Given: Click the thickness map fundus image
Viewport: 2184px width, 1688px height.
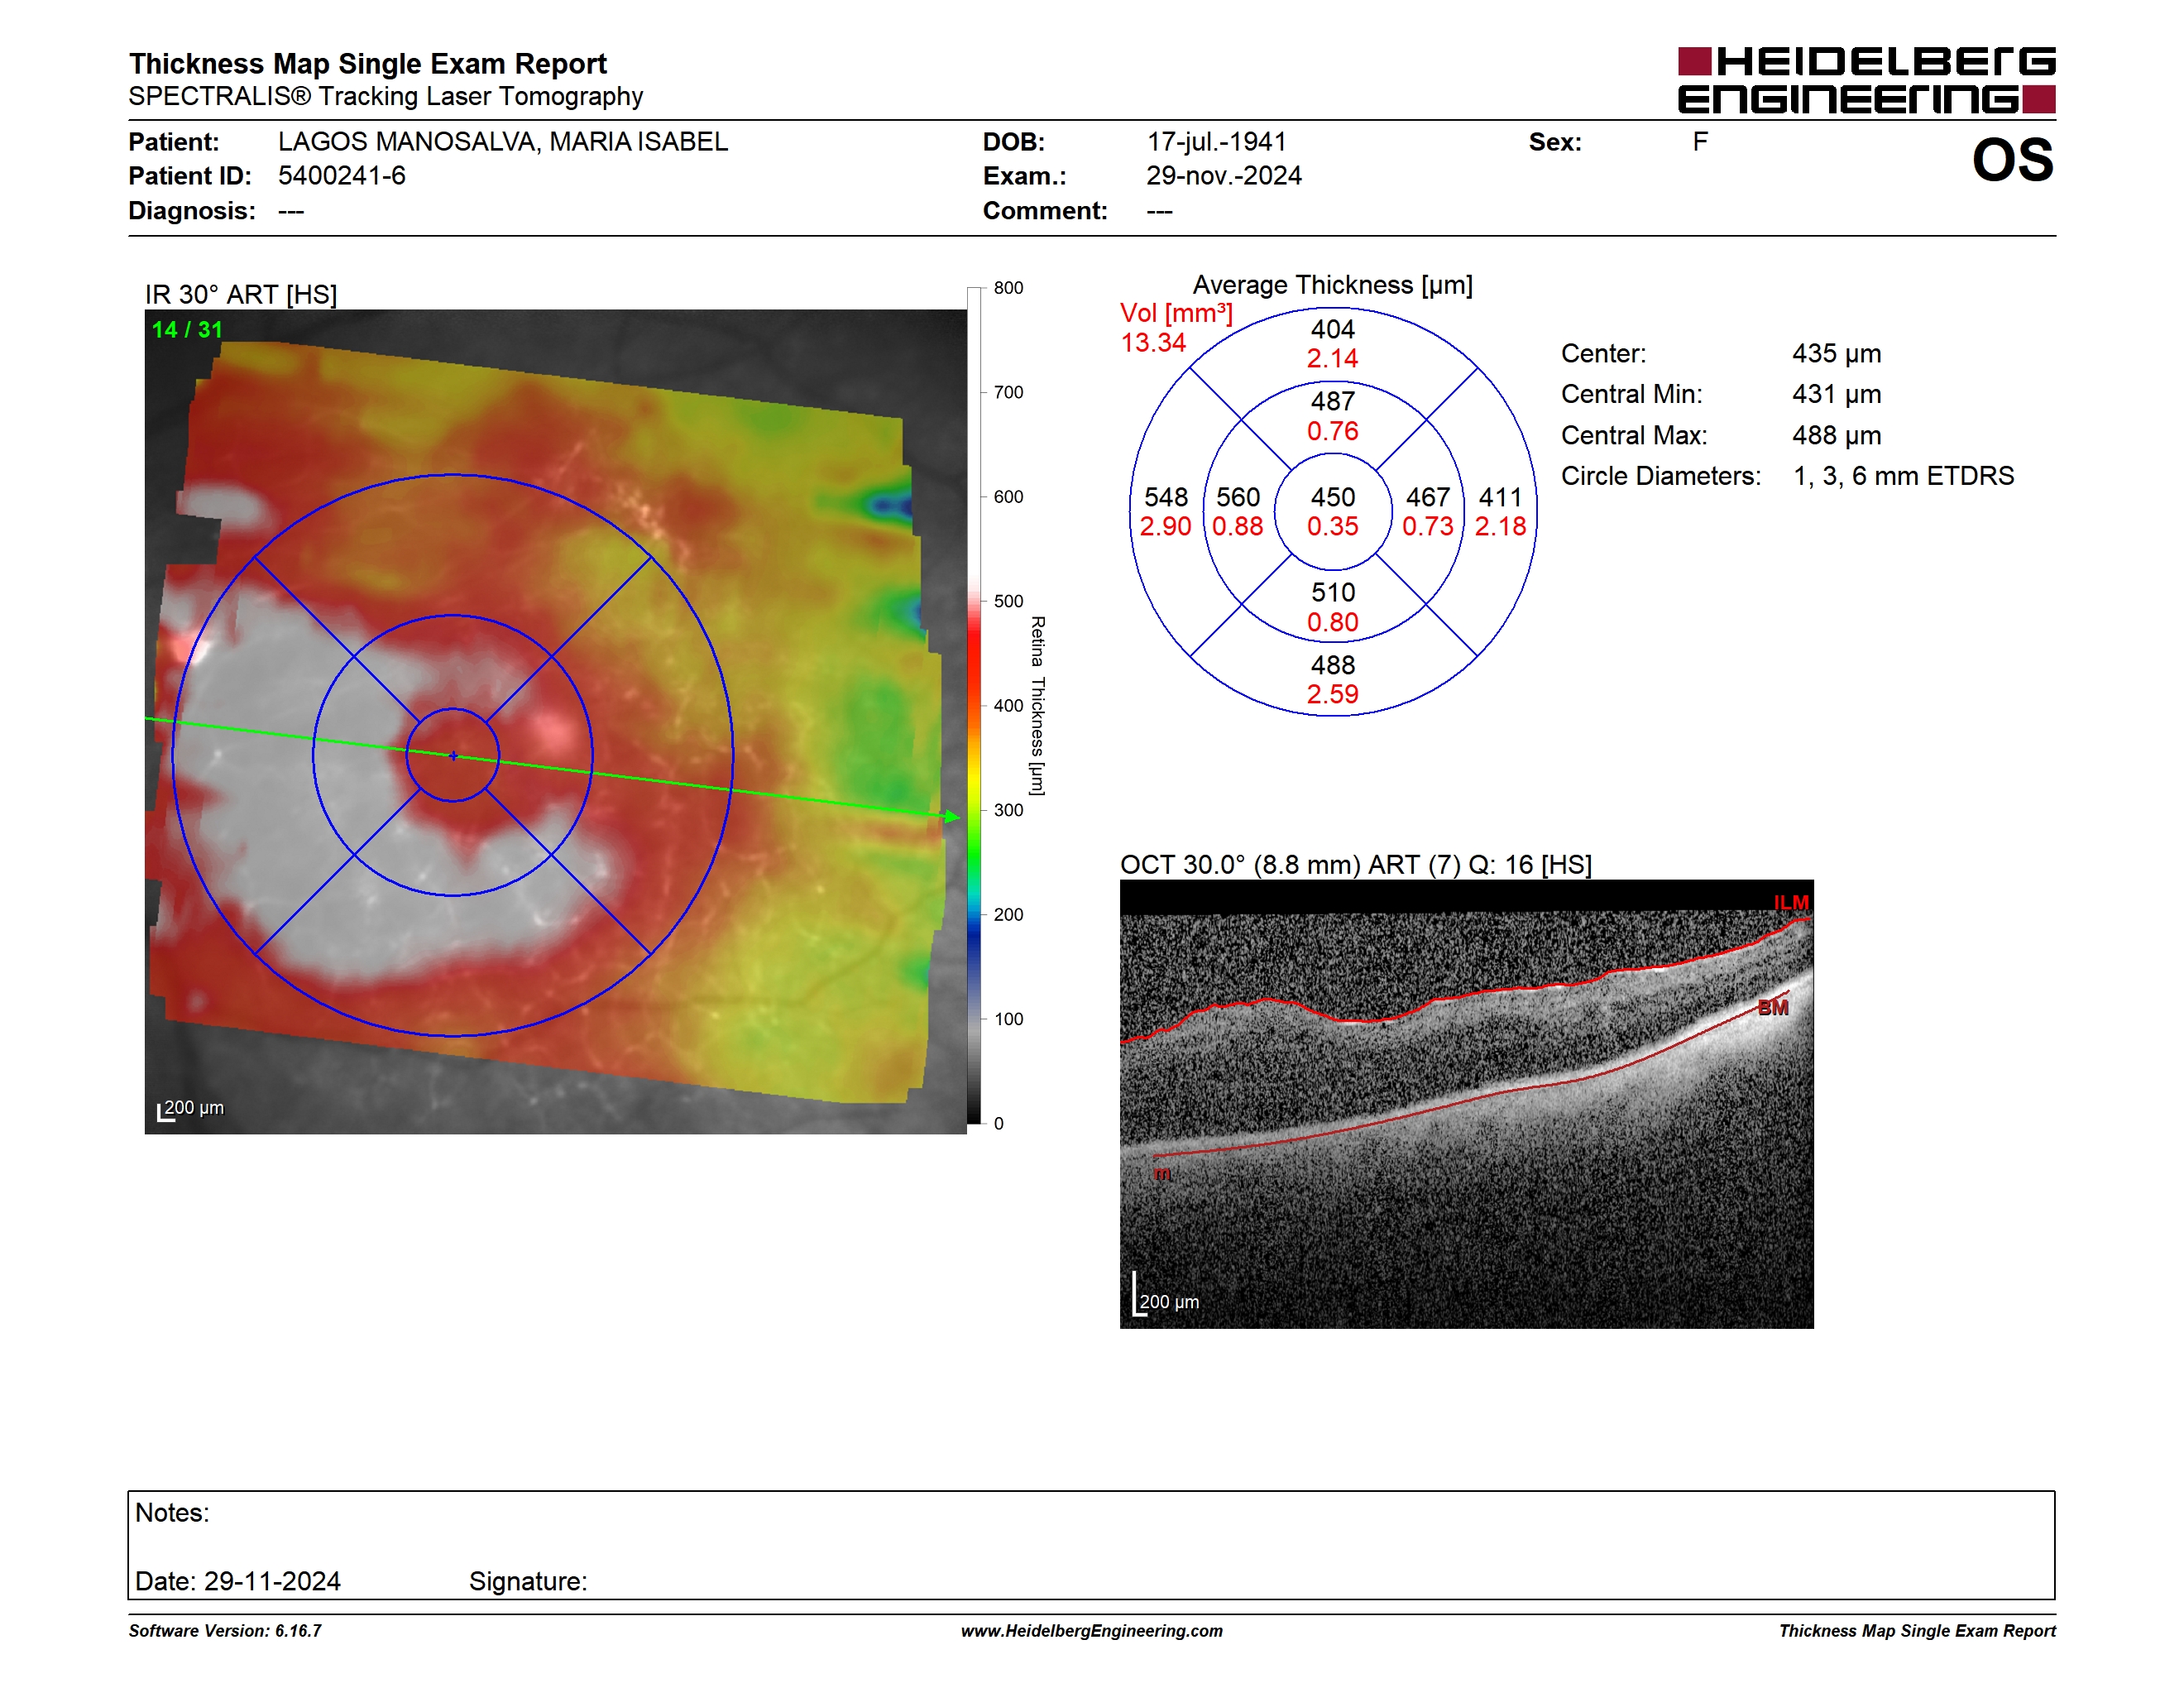Looking at the screenshot, I should tap(556, 721).
